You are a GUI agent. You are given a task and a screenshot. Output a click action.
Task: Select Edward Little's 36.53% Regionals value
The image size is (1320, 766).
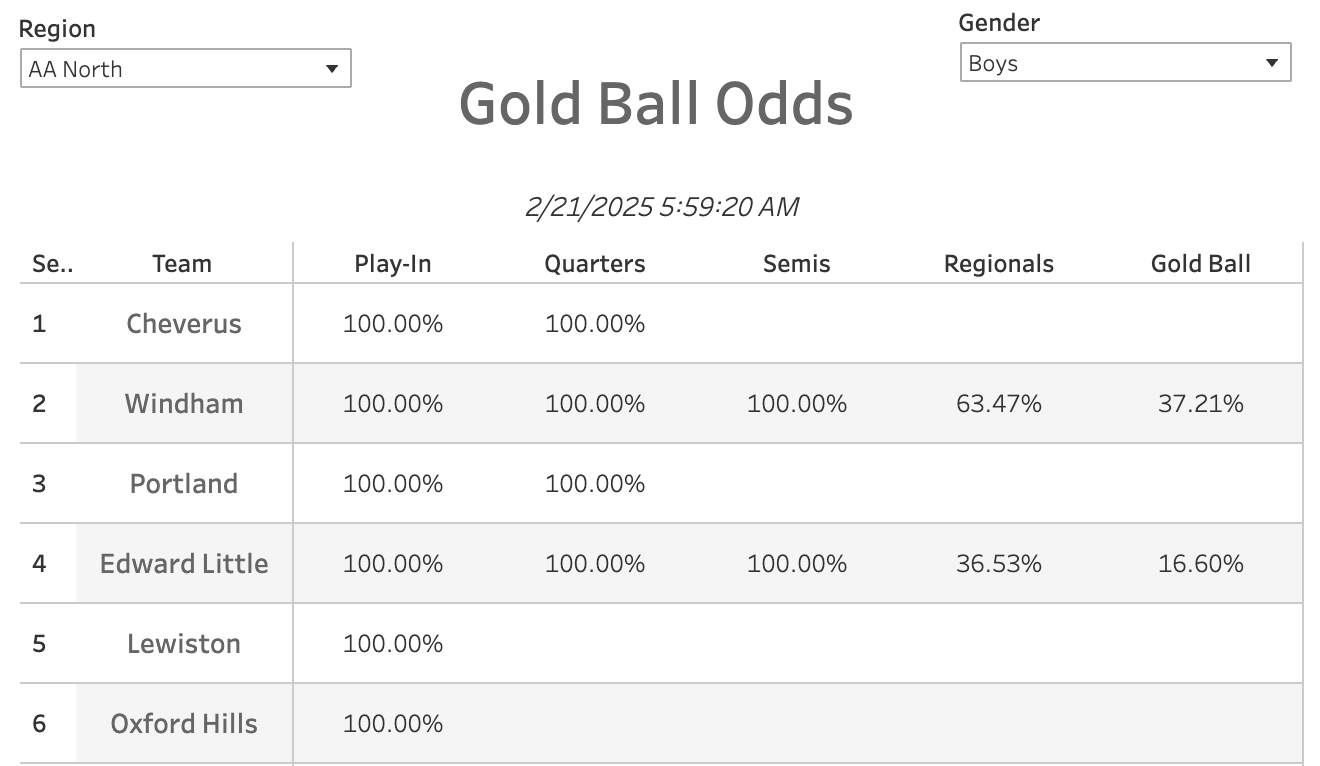[x=999, y=564]
